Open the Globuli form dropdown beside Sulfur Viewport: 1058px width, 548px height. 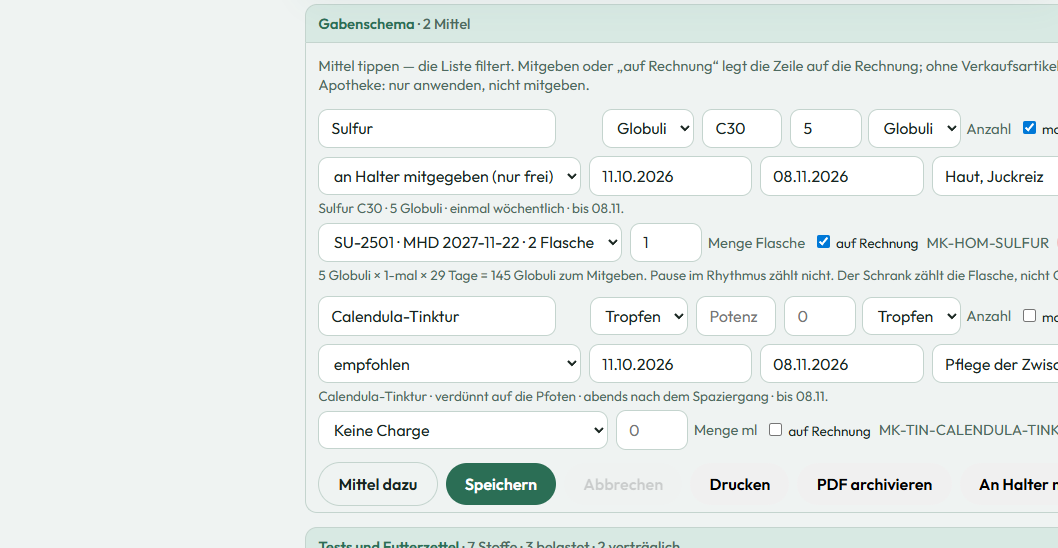[648, 128]
